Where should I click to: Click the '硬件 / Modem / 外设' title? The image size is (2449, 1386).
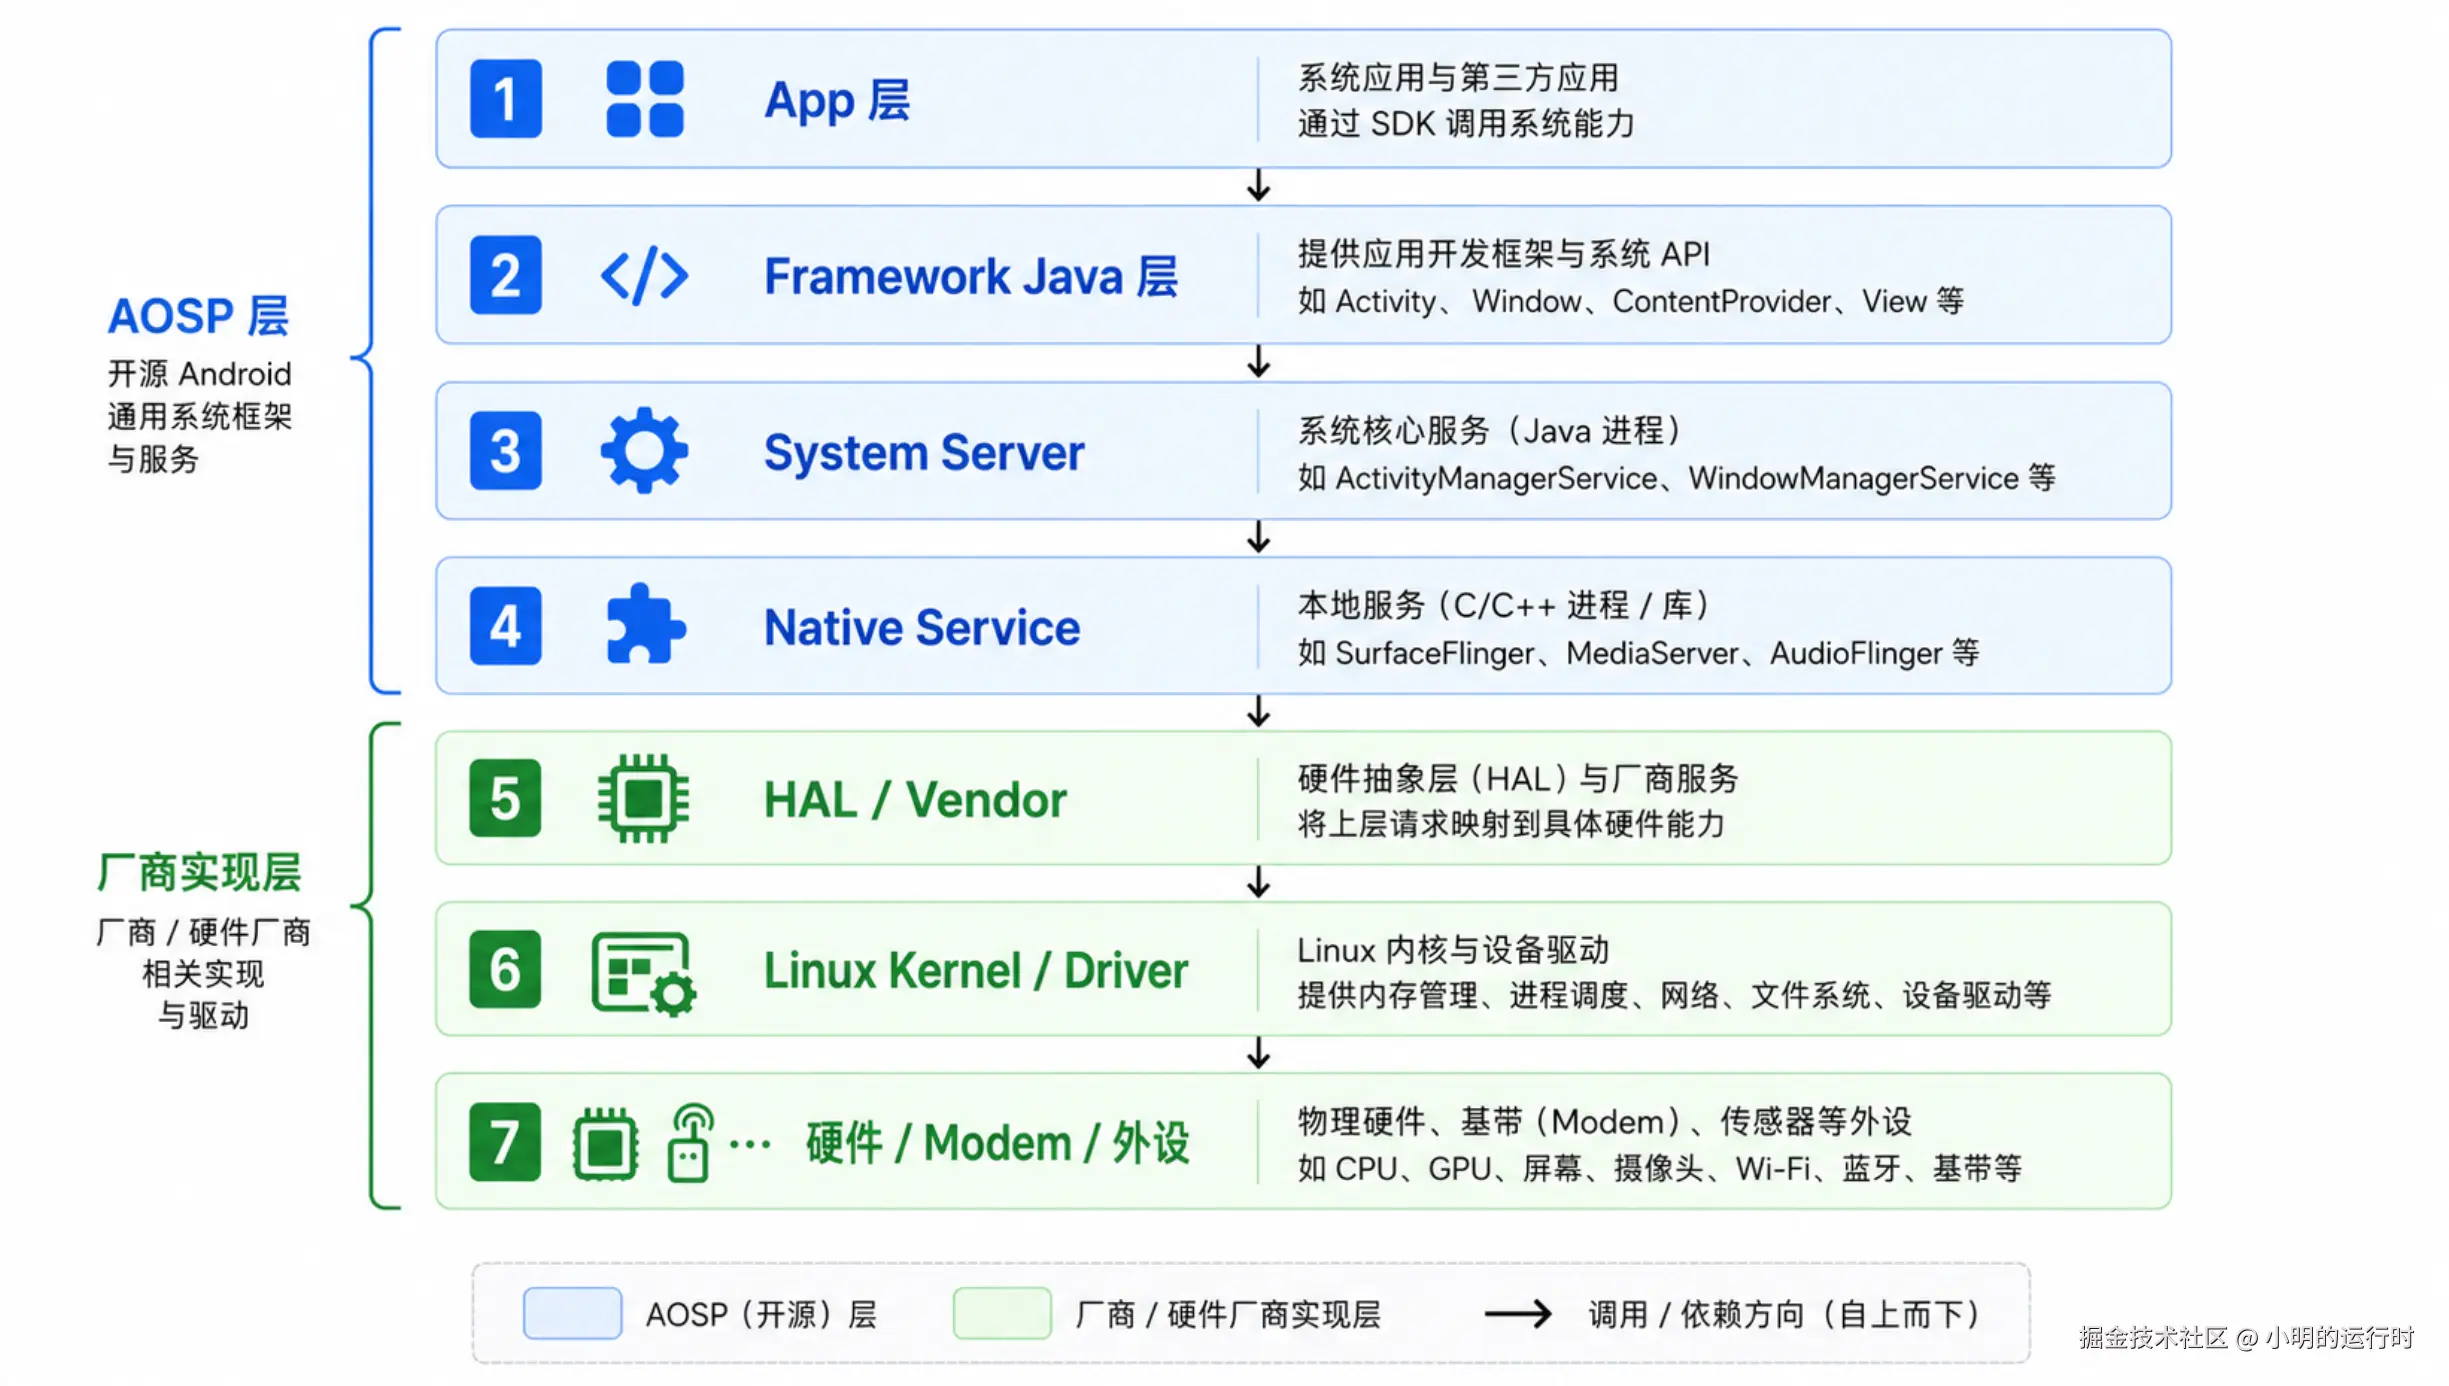point(998,1143)
